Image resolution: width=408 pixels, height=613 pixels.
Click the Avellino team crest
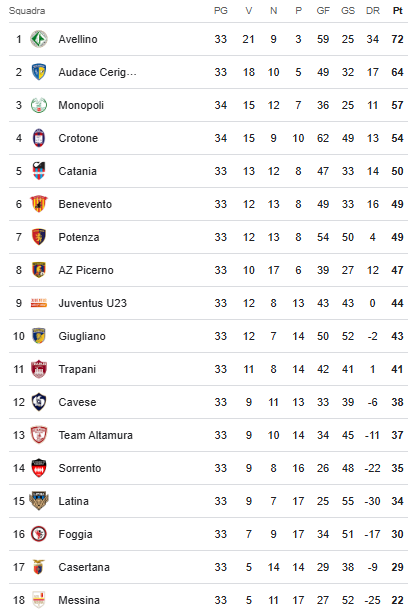pyautogui.click(x=39, y=39)
